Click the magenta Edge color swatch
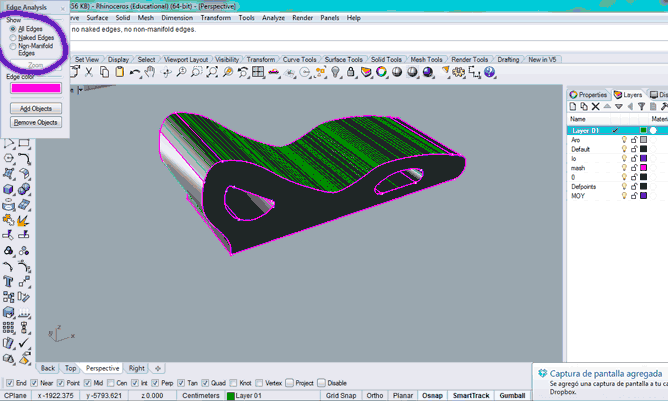 click(x=36, y=88)
